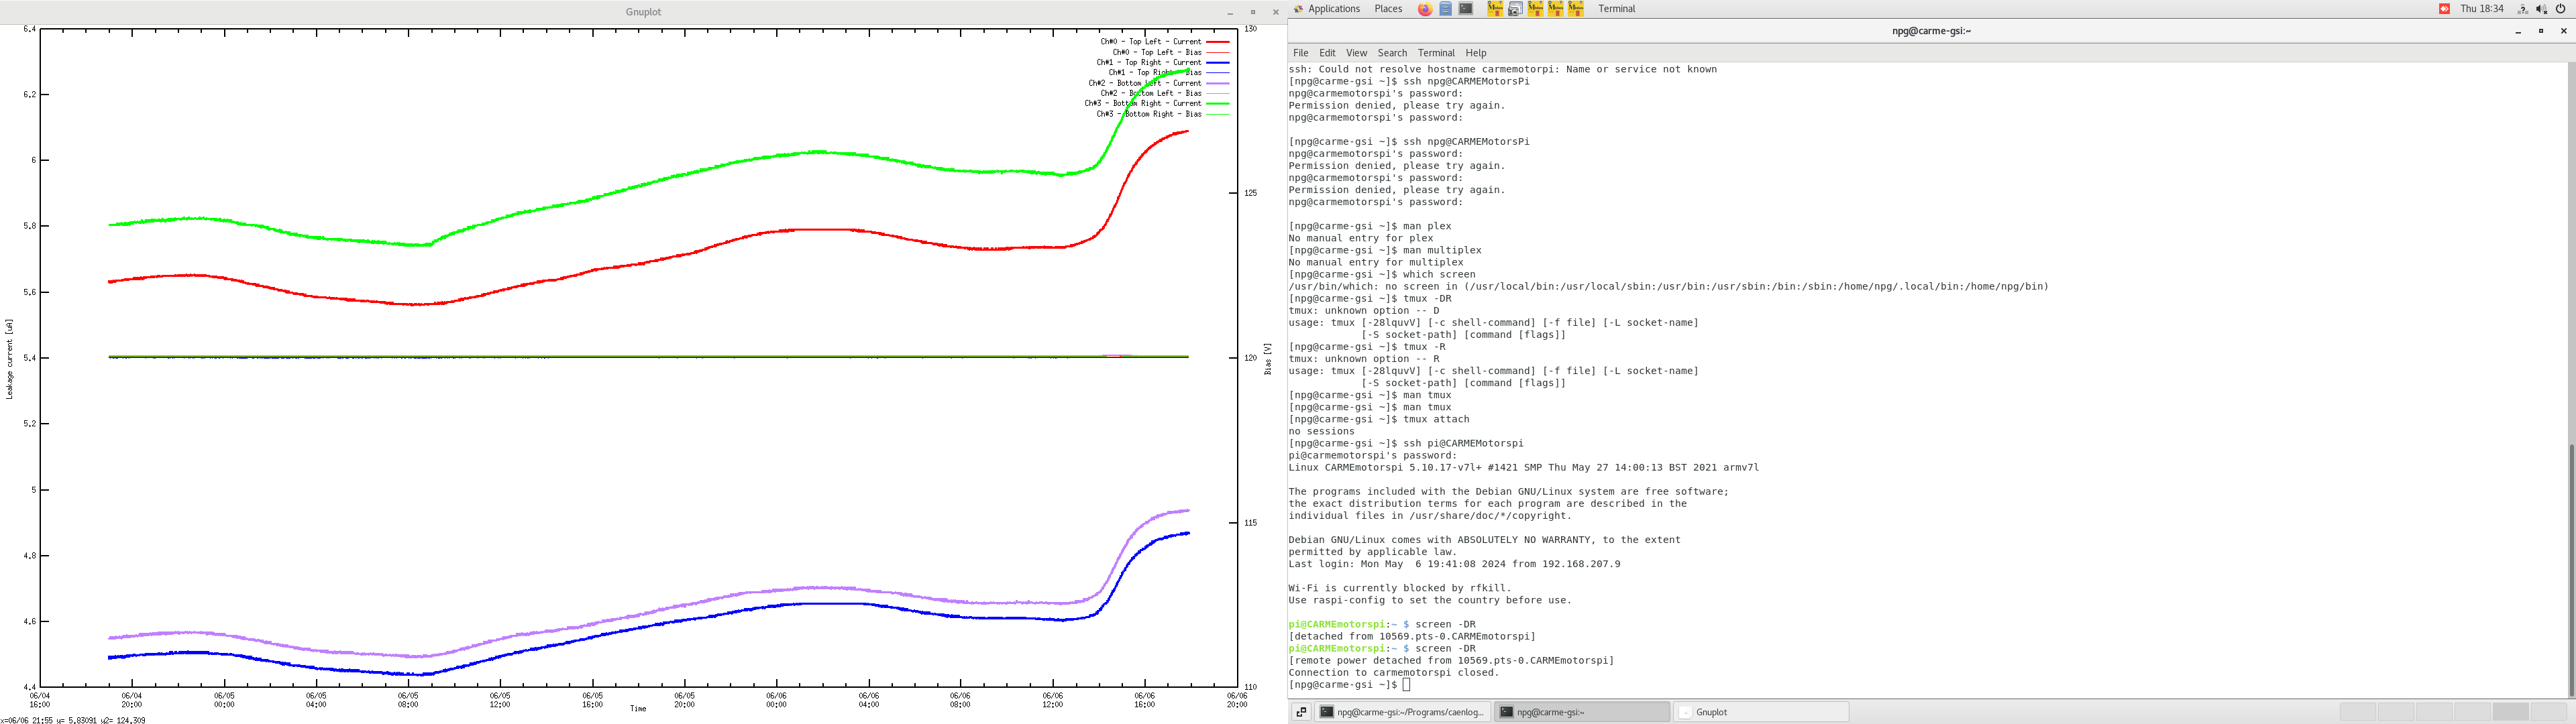Open the power menu icon
Viewport: 2576px width, 724px height.
(2560, 9)
